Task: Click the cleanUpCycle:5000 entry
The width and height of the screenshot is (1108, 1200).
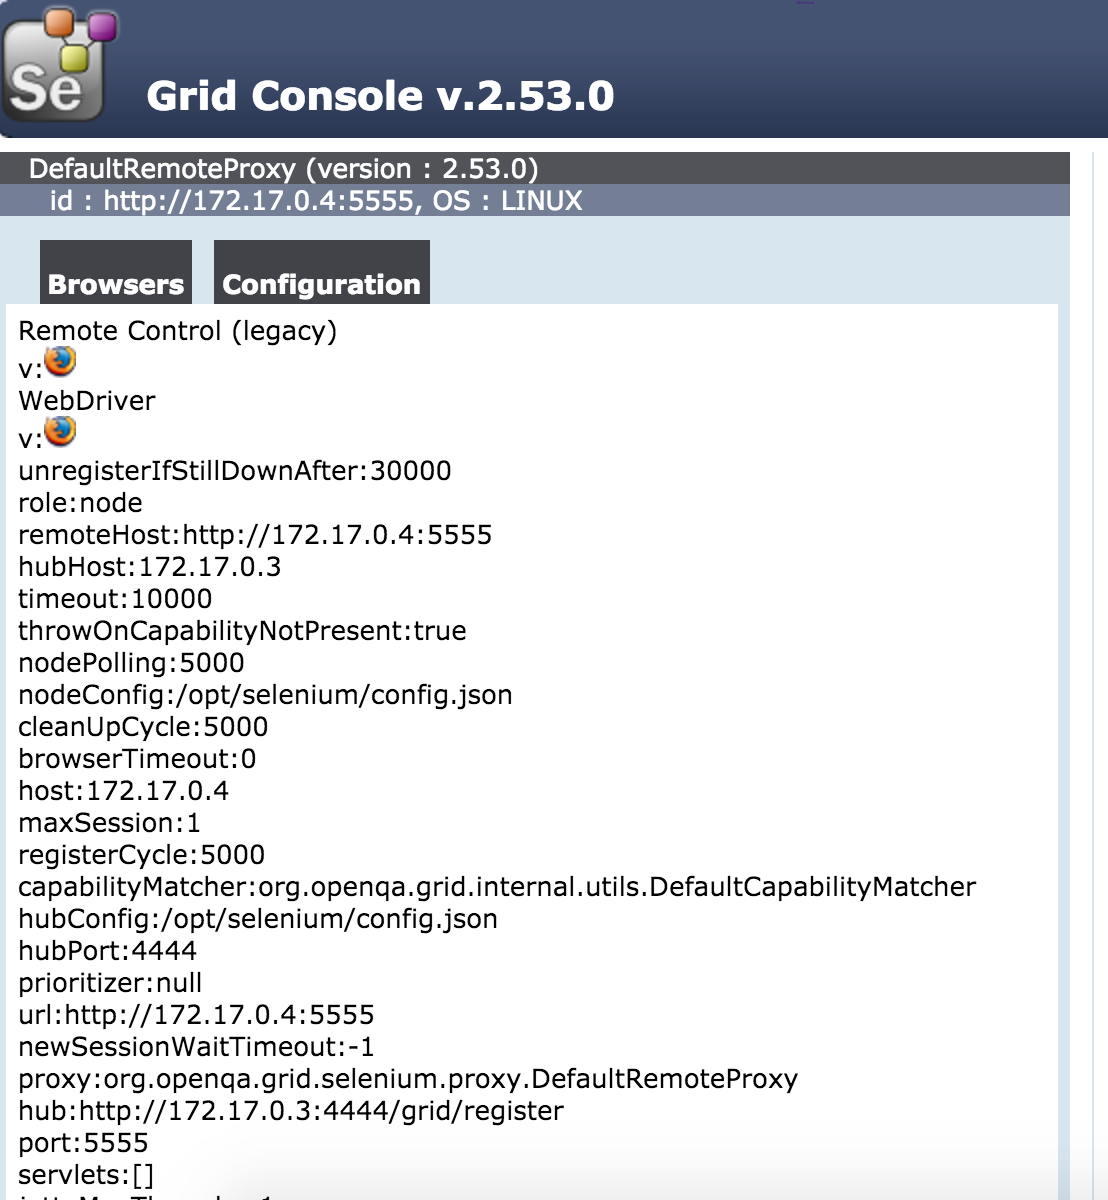Action: 143,727
